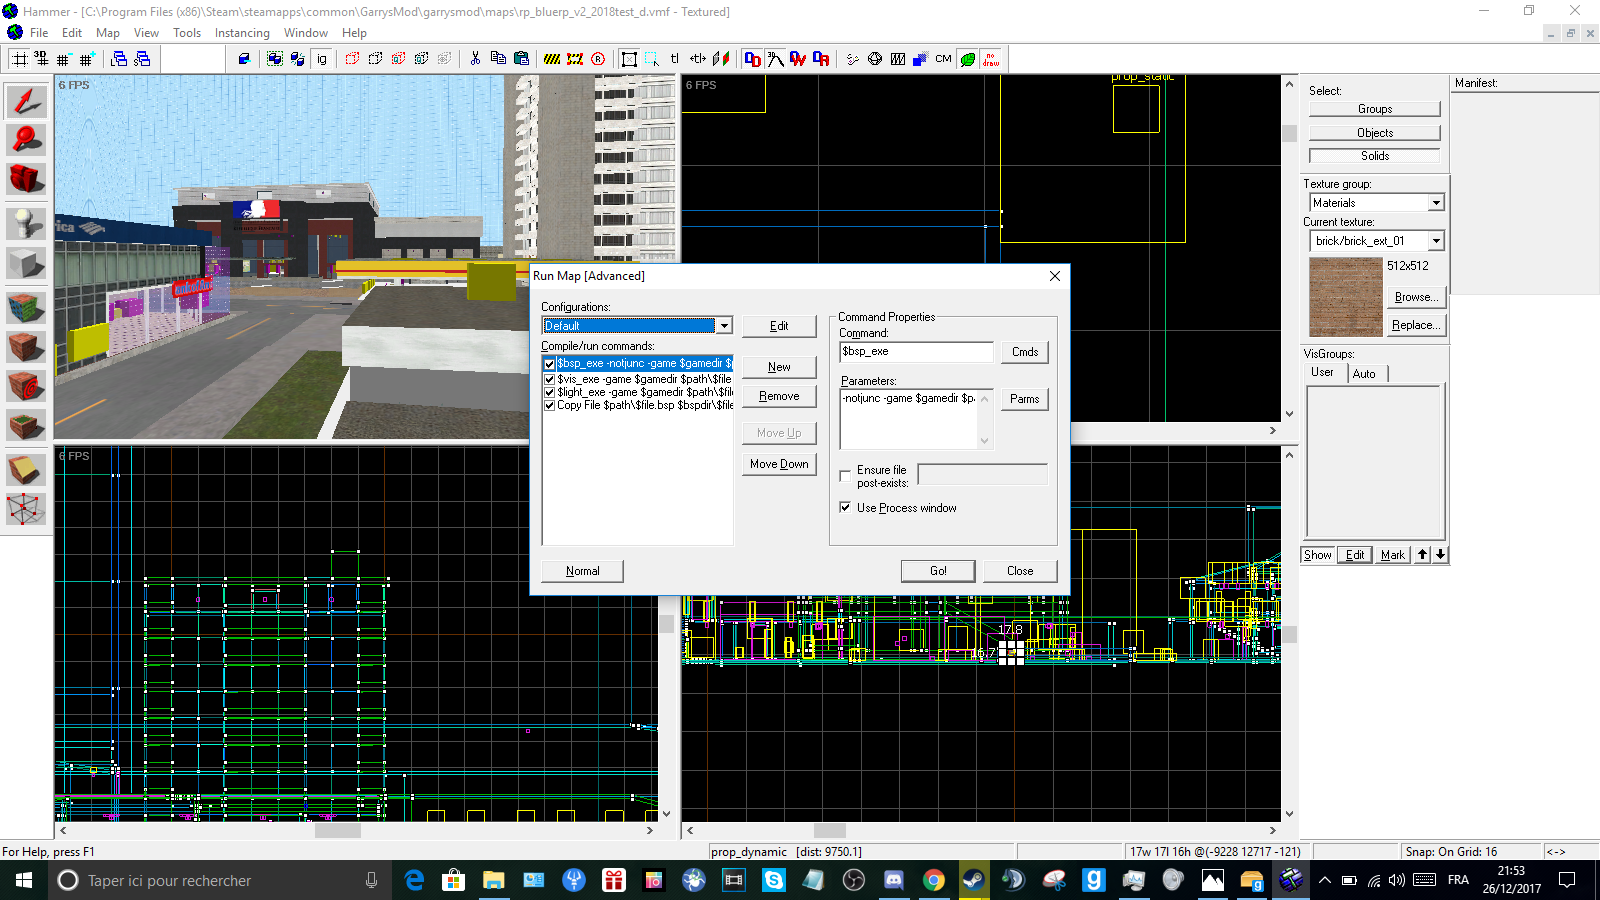
Task: Click Browse... for the current texture
Action: [x=1416, y=297]
